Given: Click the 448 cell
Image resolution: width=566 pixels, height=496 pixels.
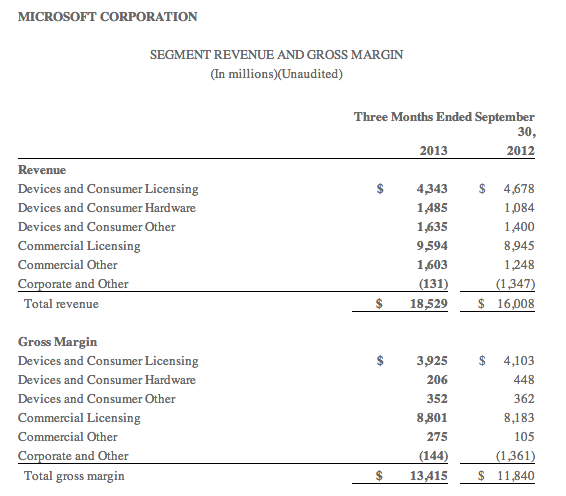Looking at the screenshot, I should pos(524,380).
